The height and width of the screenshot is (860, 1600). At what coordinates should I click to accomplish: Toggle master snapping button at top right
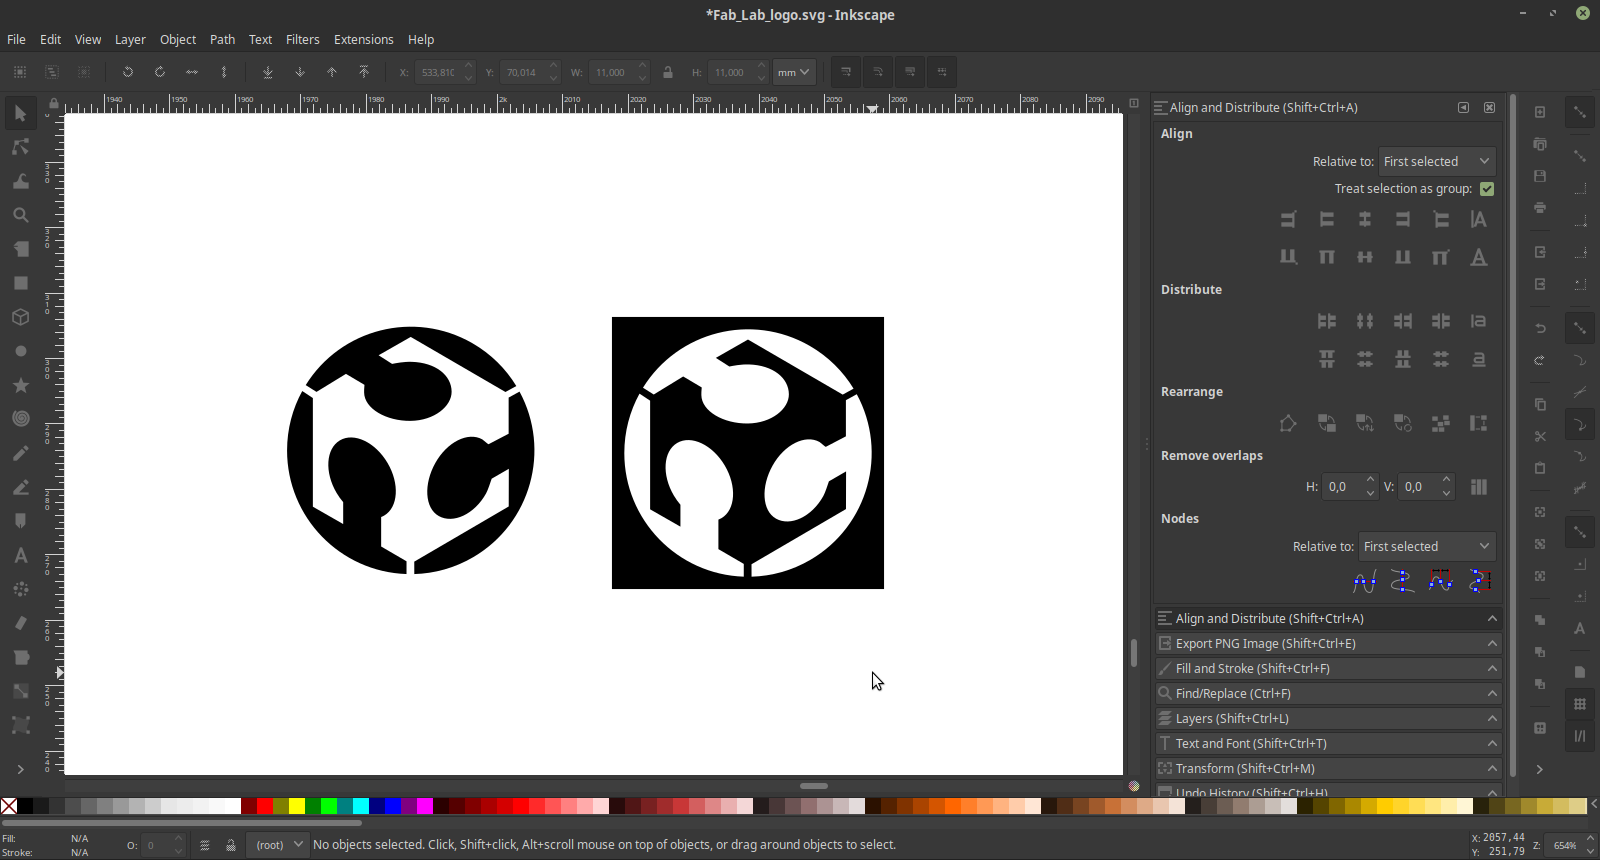1580,112
